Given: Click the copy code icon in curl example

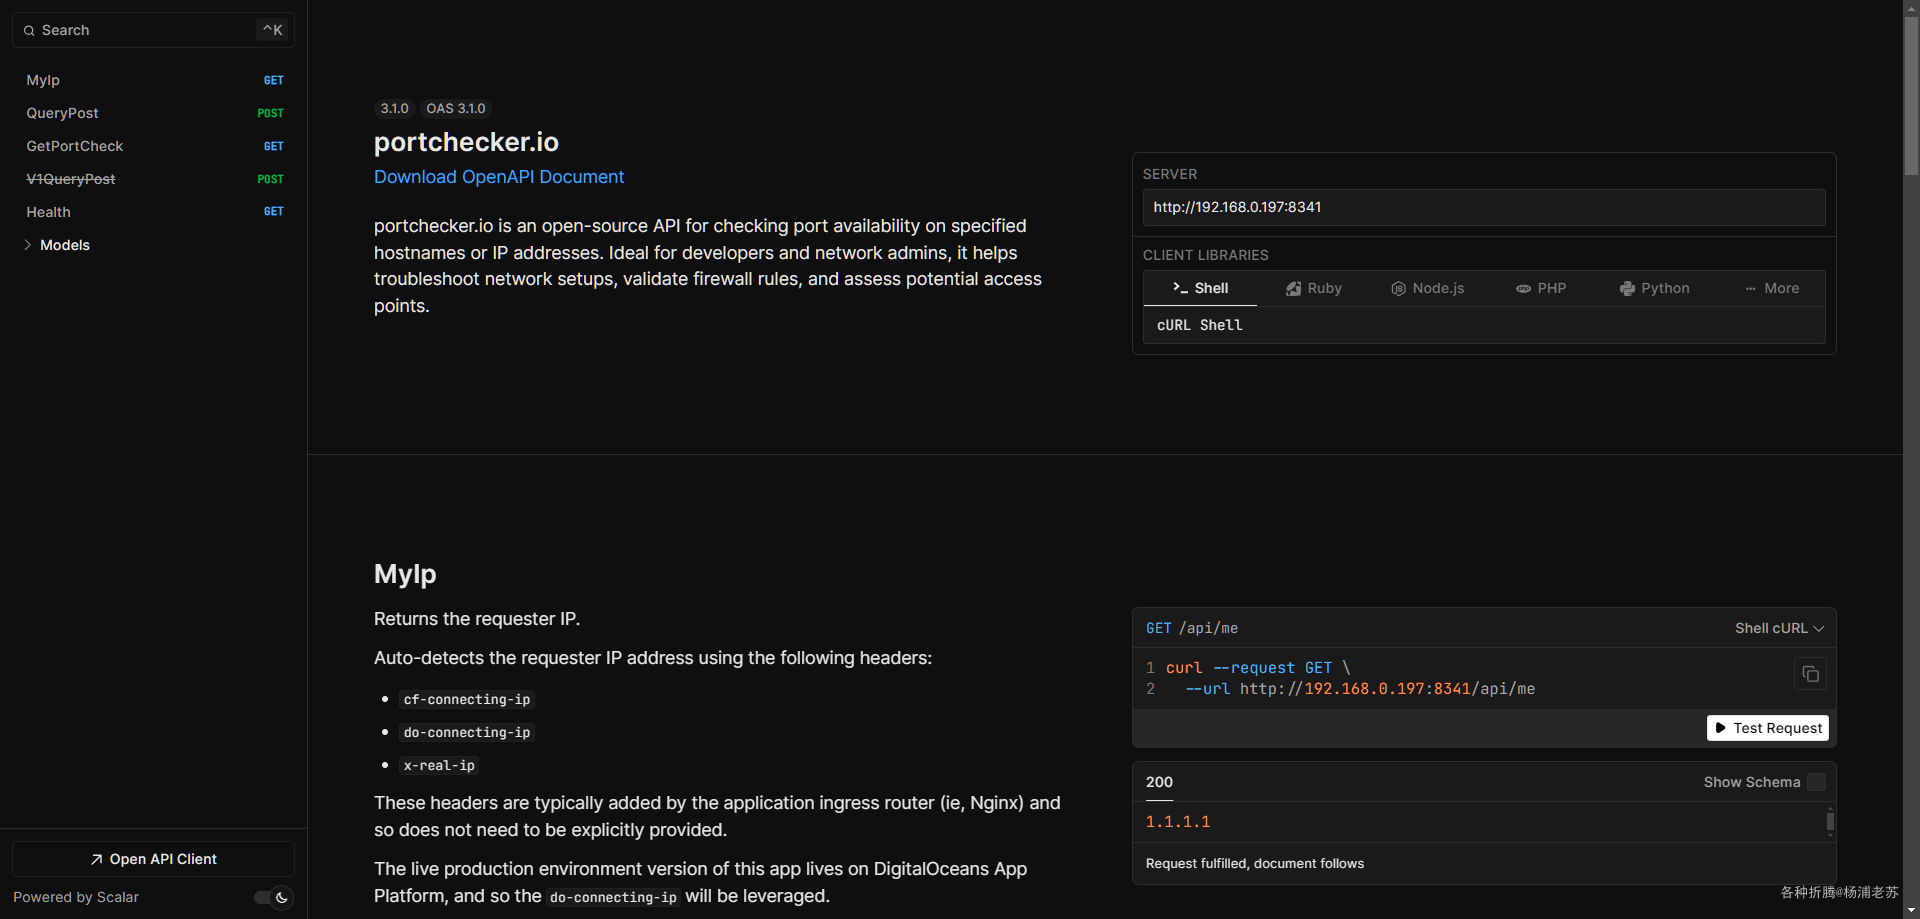Looking at the screenshot, I should point(1810,674).
